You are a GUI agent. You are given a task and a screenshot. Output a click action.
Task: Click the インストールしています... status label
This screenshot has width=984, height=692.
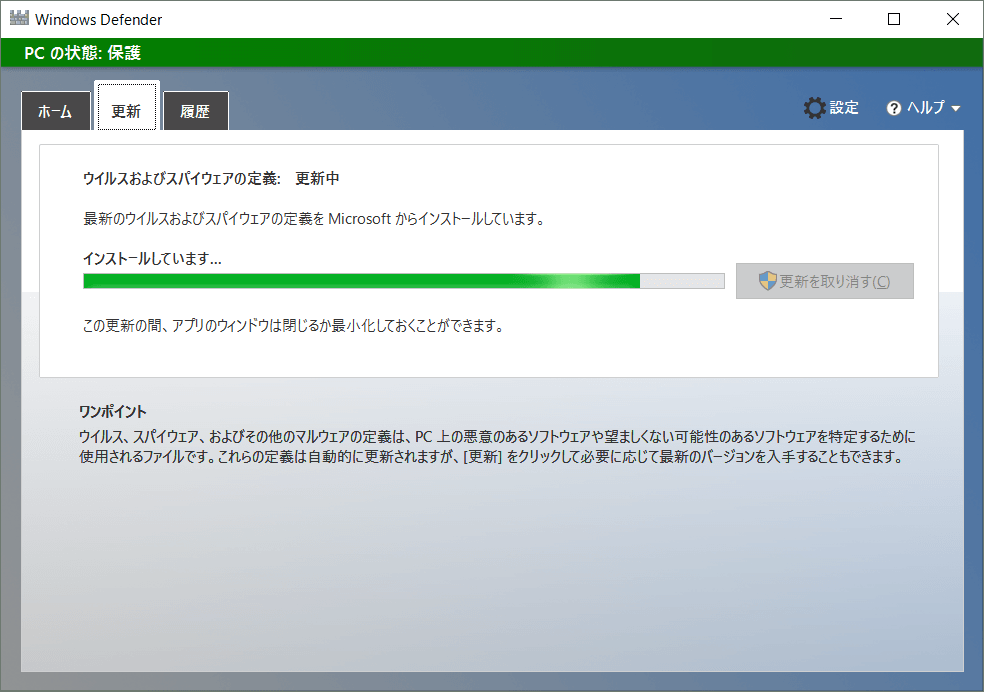coord(152,258)
